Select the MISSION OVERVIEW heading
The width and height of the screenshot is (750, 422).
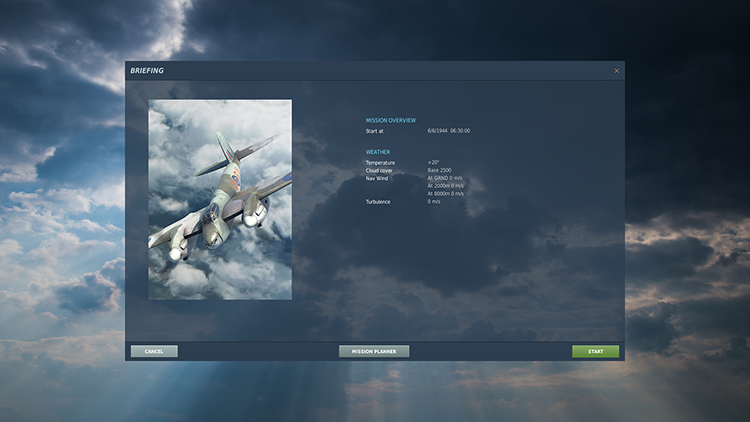[391, 120]
